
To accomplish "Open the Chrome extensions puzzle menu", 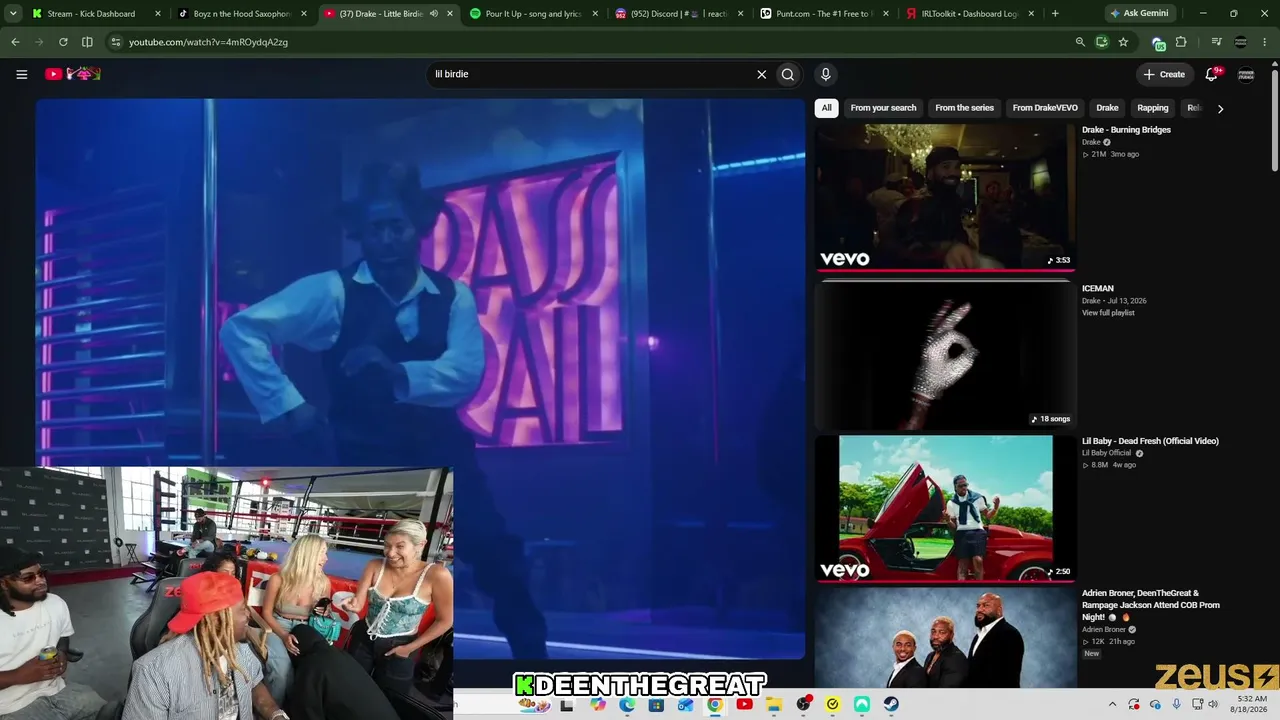I will pos(1181,42).
